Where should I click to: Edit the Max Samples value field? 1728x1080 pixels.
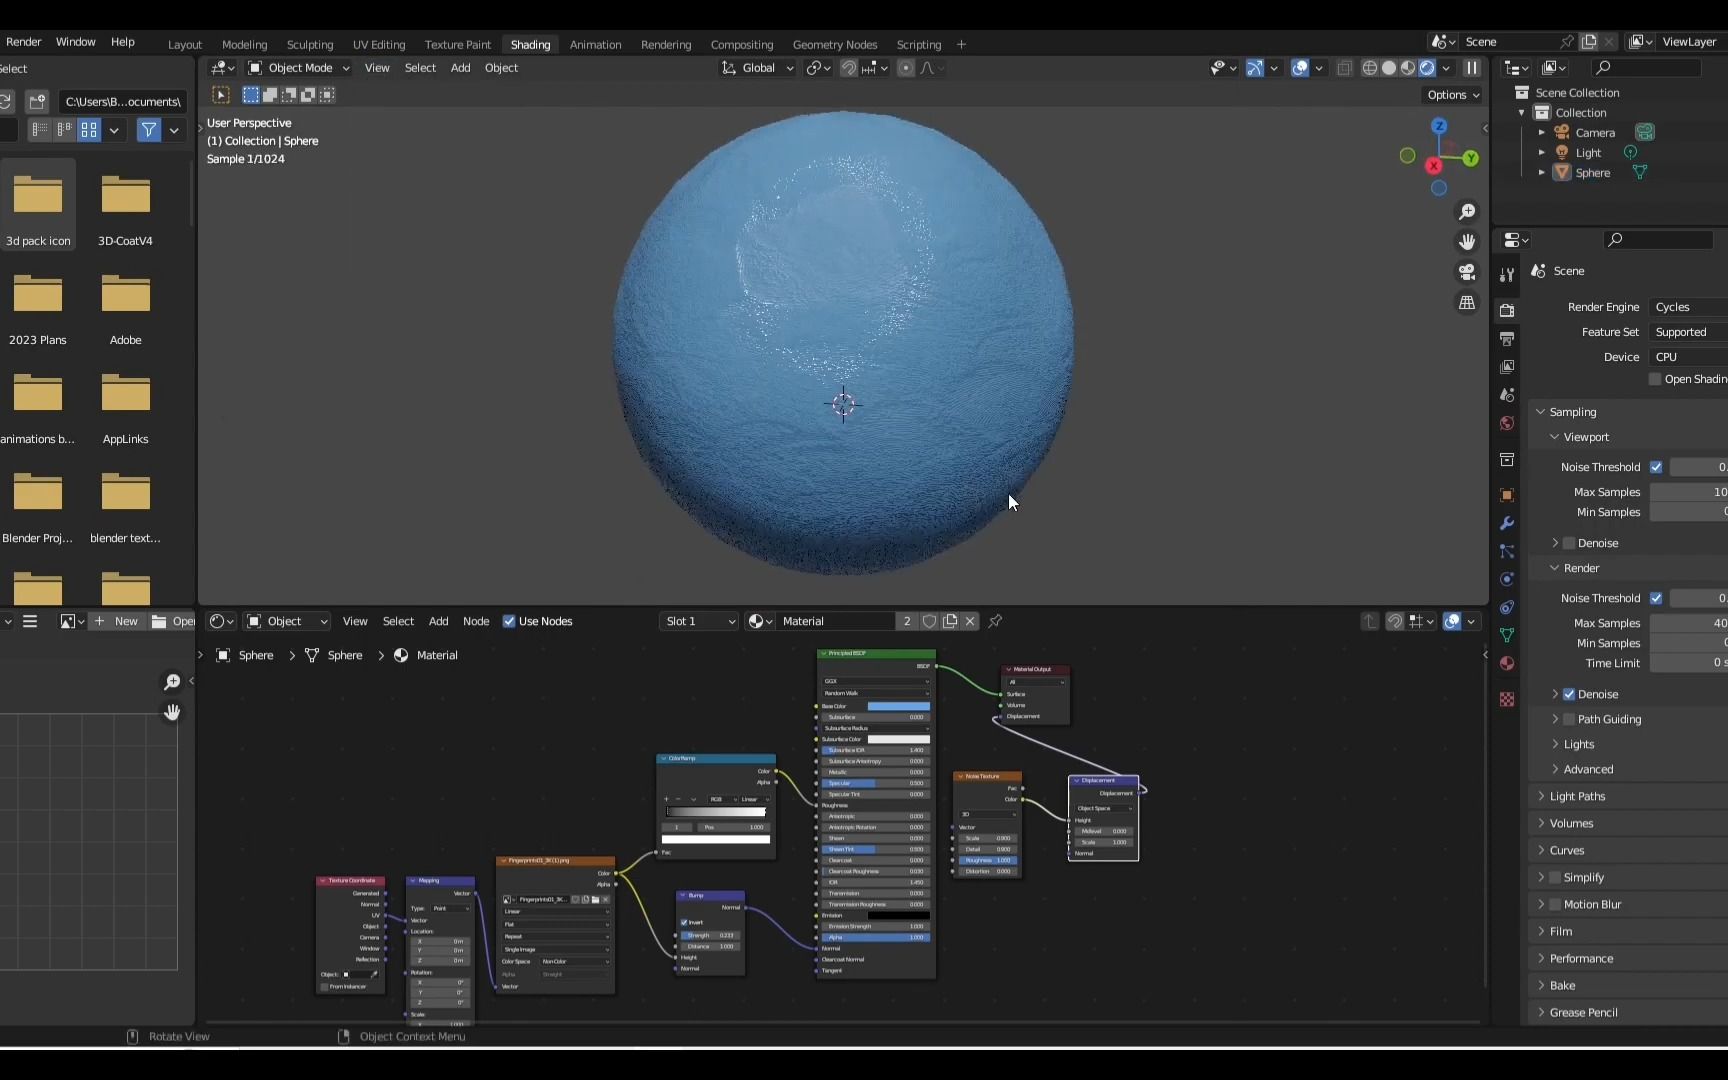point(1690,492)
